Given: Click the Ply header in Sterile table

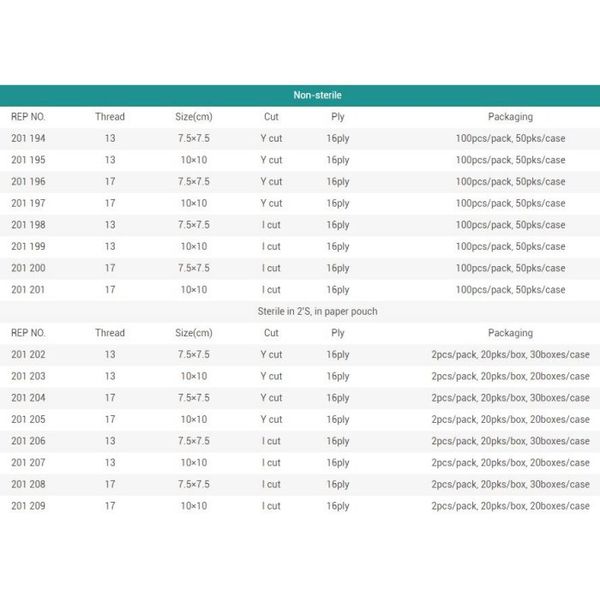Looking at the screenshot, I should coord(338,333).
